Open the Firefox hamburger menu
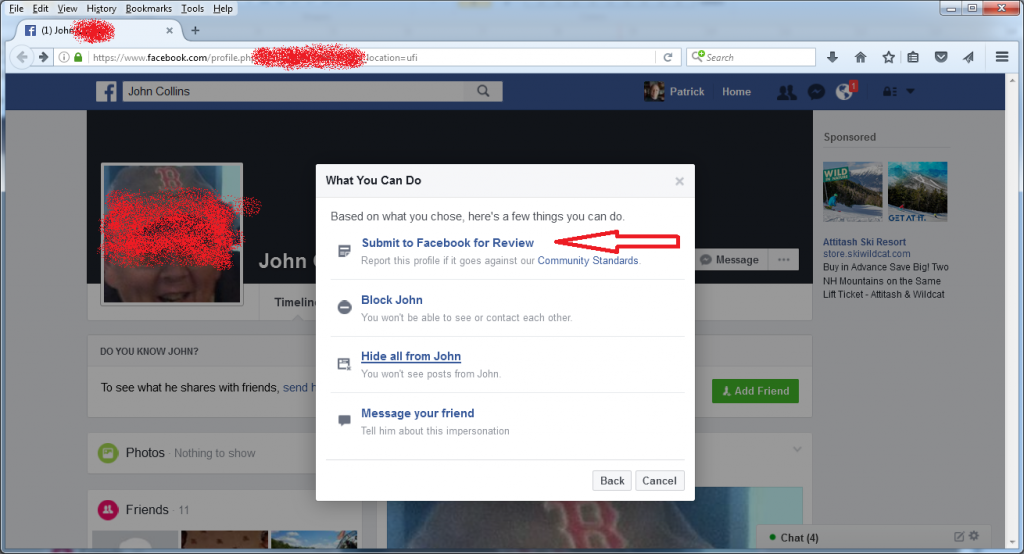Screen dimensions: 1024x554 1002,57
